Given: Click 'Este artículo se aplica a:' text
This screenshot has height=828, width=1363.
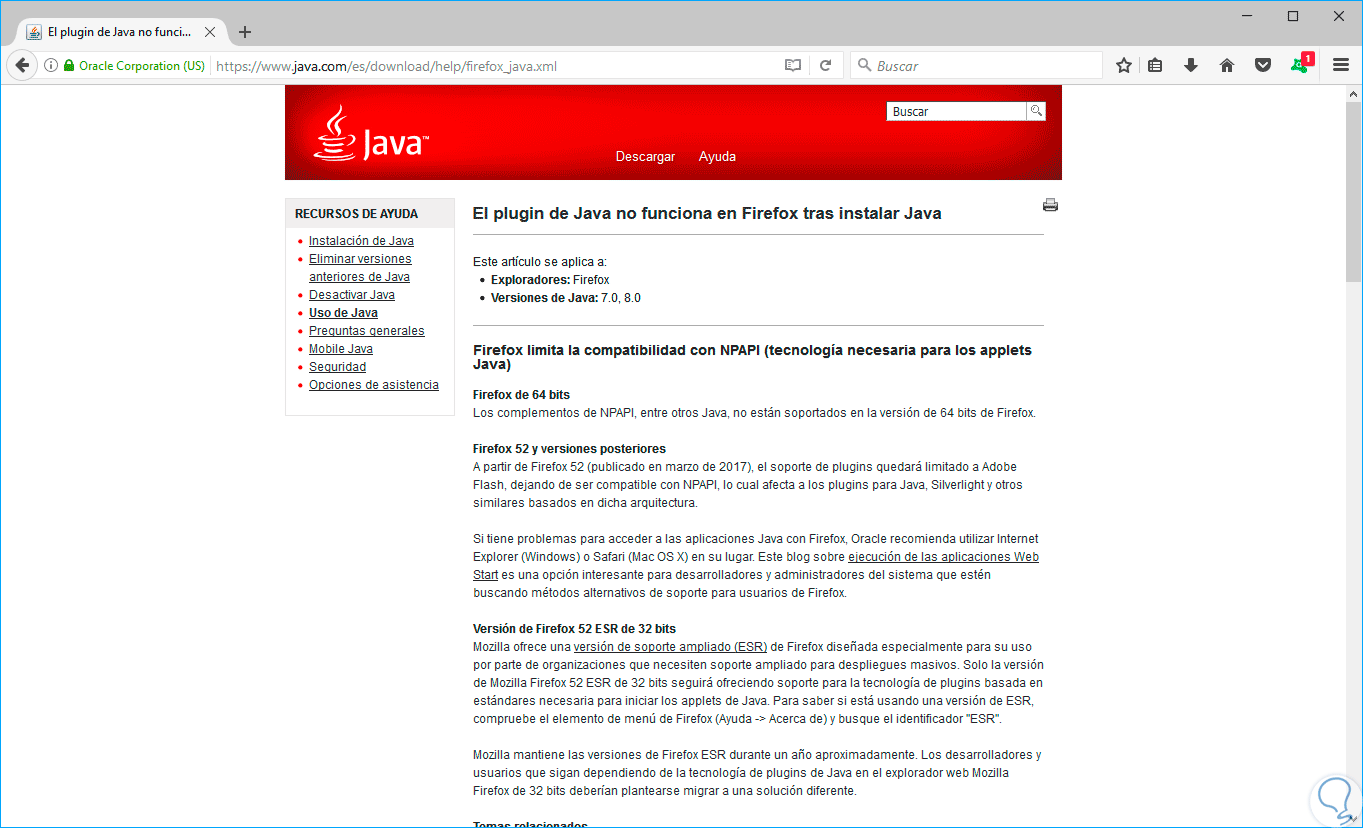Looking at the screenshot, I should [540, 262].
